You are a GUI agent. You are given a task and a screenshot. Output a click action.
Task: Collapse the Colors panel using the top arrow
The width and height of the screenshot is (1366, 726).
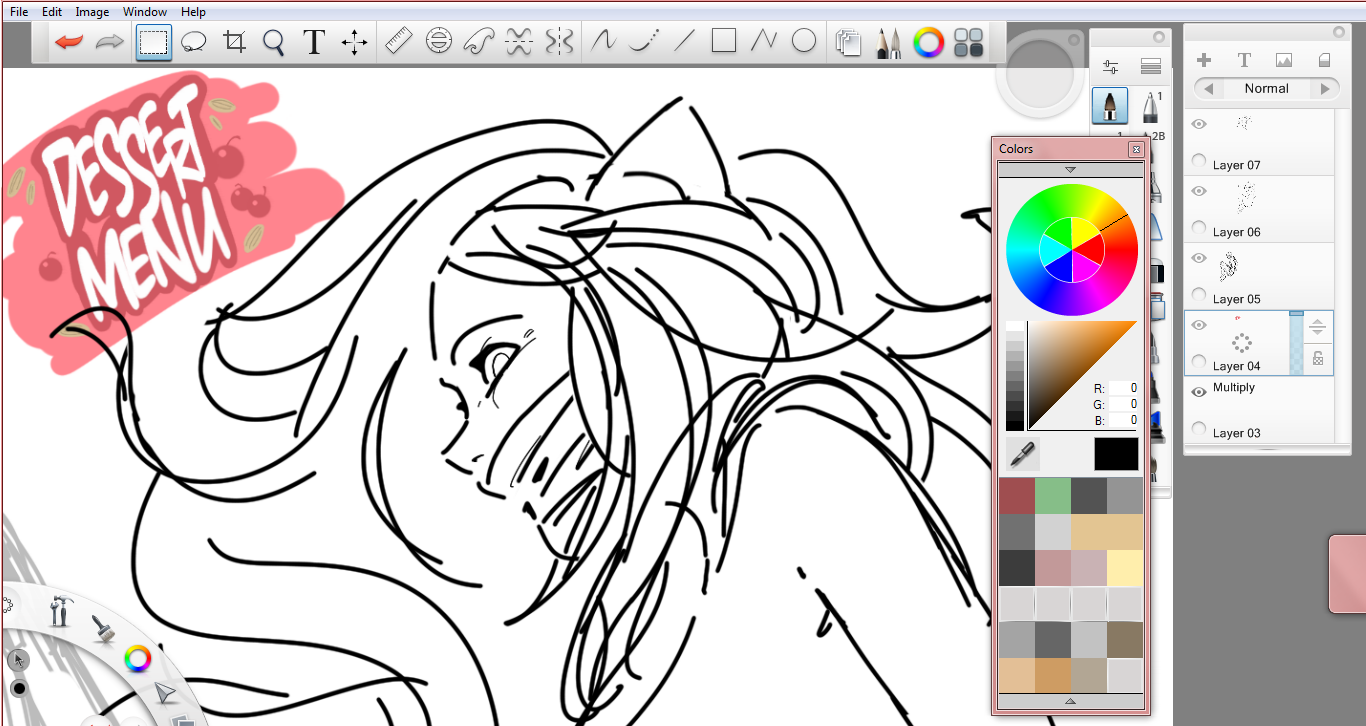1070,170
